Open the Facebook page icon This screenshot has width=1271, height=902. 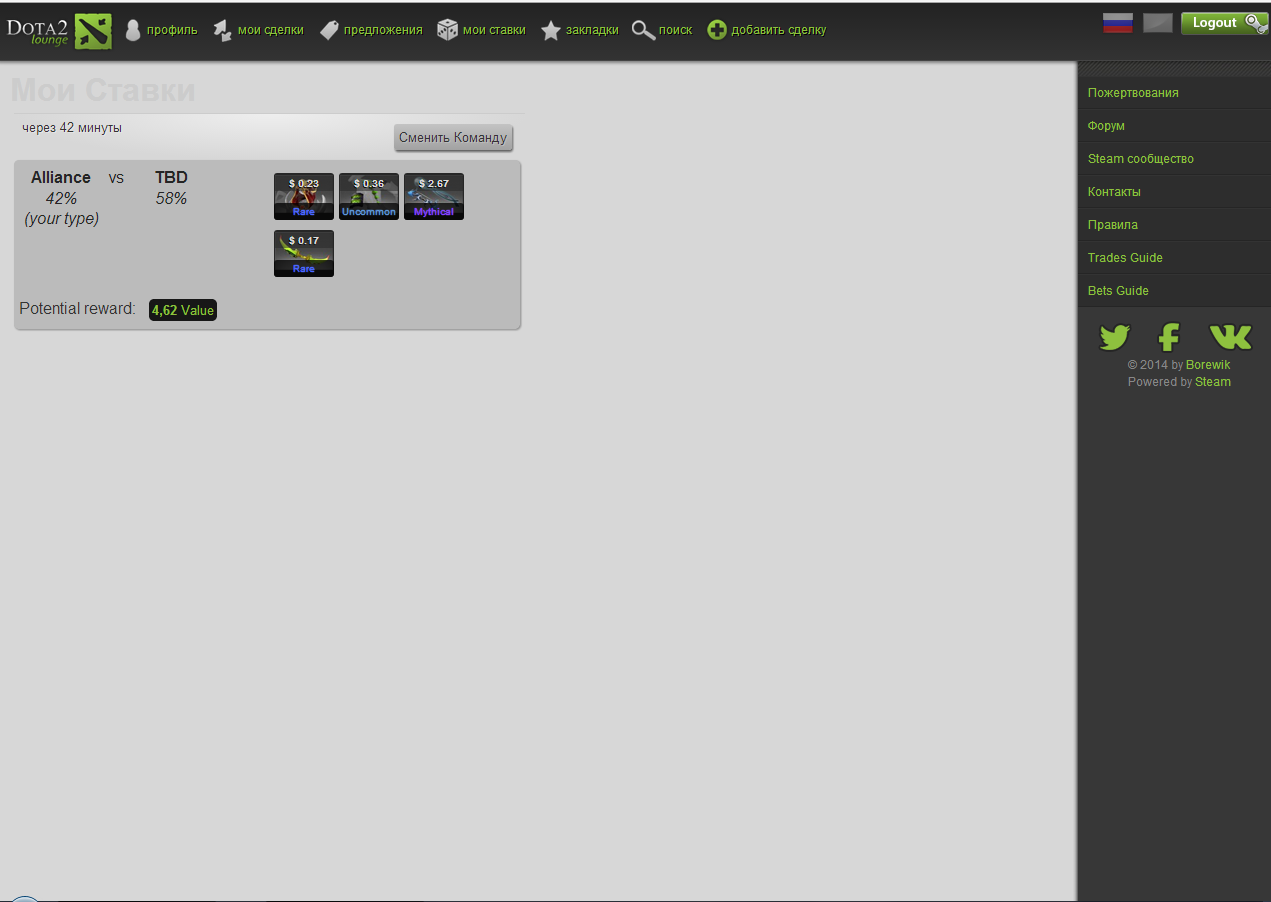pyautogui.click(x=1168, y=337)
